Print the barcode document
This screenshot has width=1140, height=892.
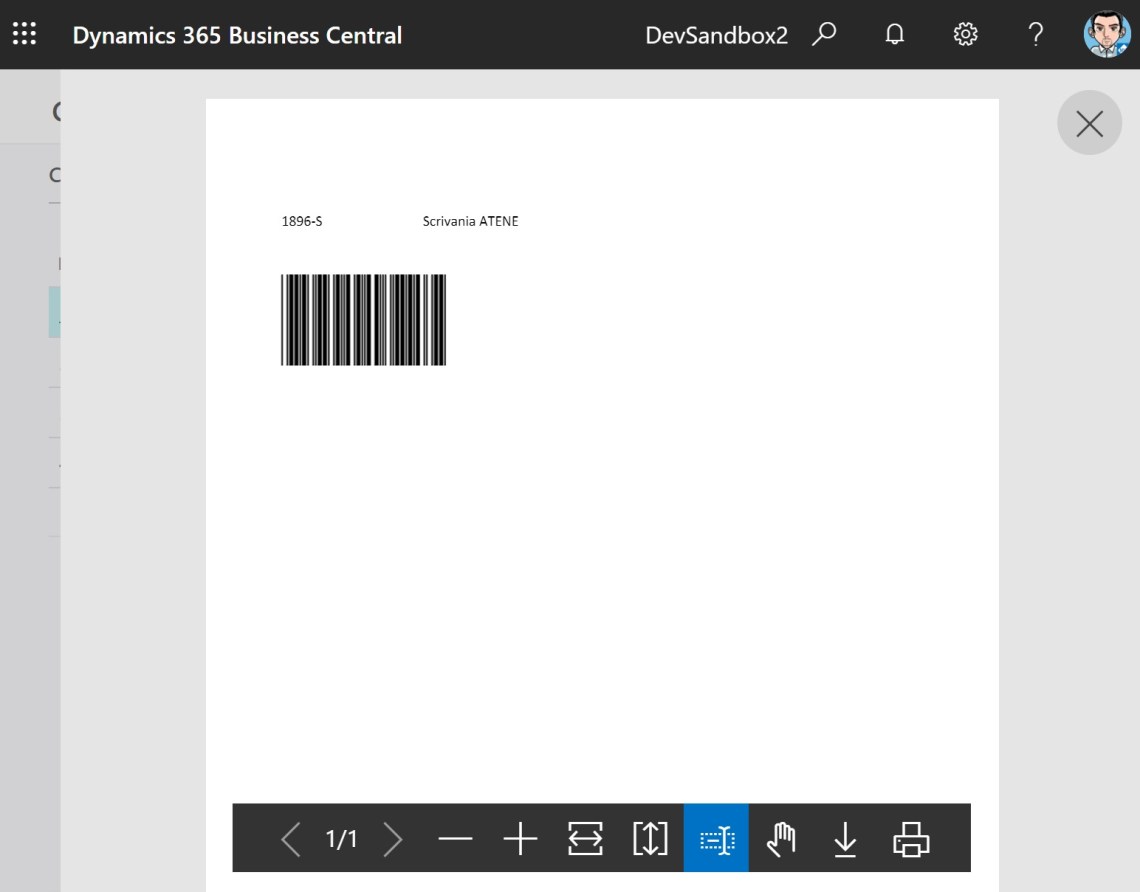click(x=911, y=838)
